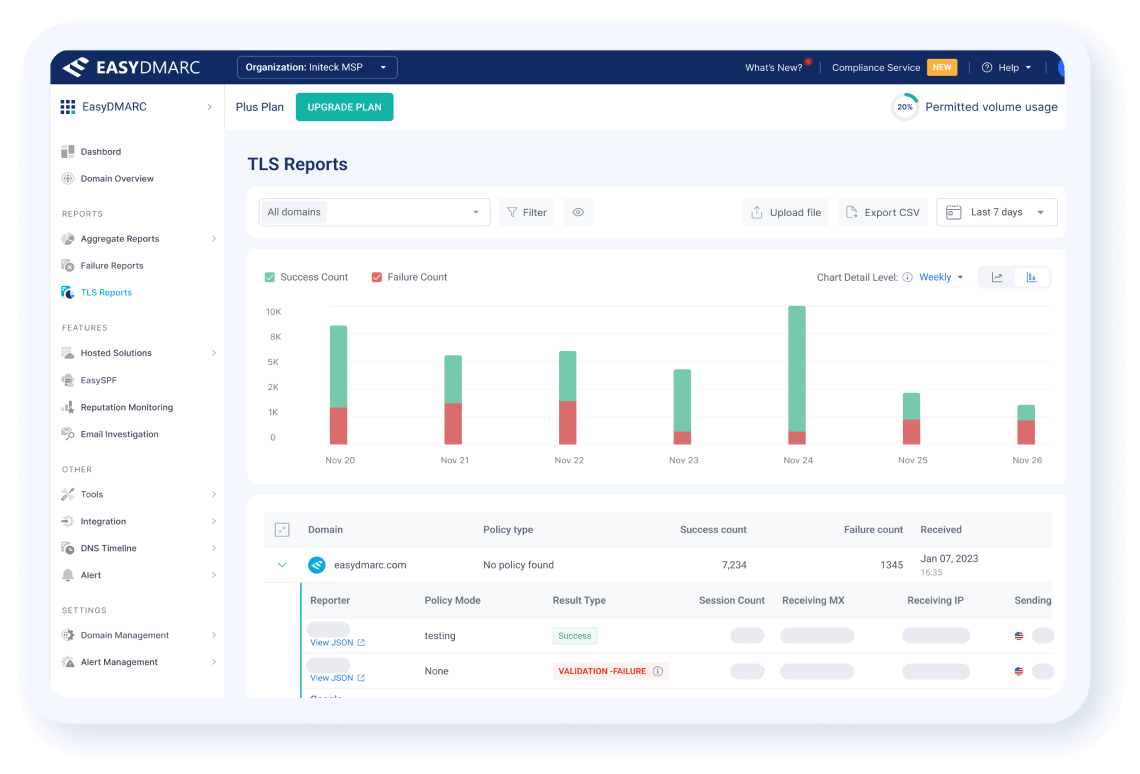The height and width of the screenshot is (774, 1140).
Task: Click the UPGRADE PLAN button
Action: [x=345, y=107]
